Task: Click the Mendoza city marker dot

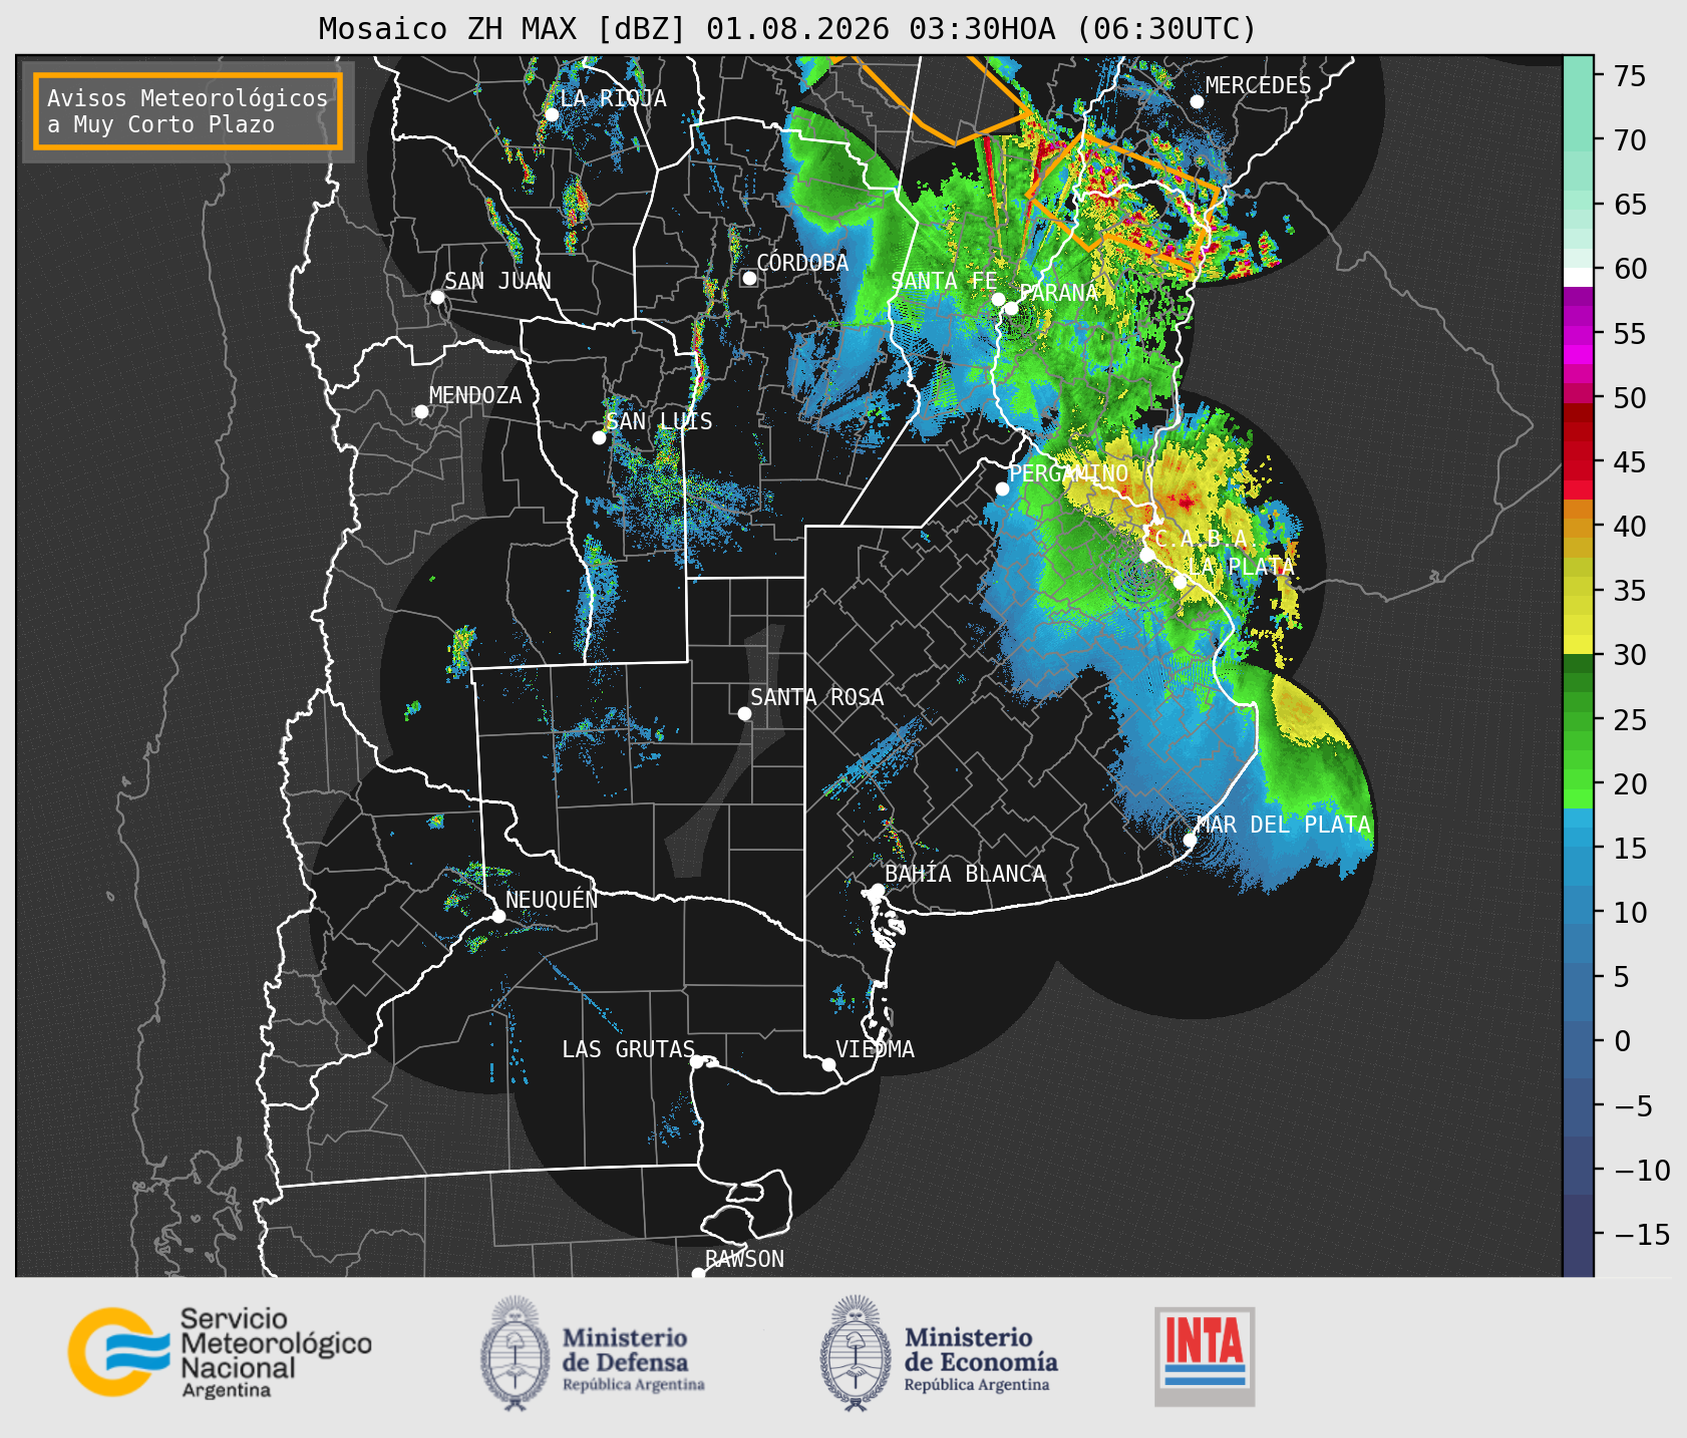Action: pyautogui.click(x=421, y=412)
